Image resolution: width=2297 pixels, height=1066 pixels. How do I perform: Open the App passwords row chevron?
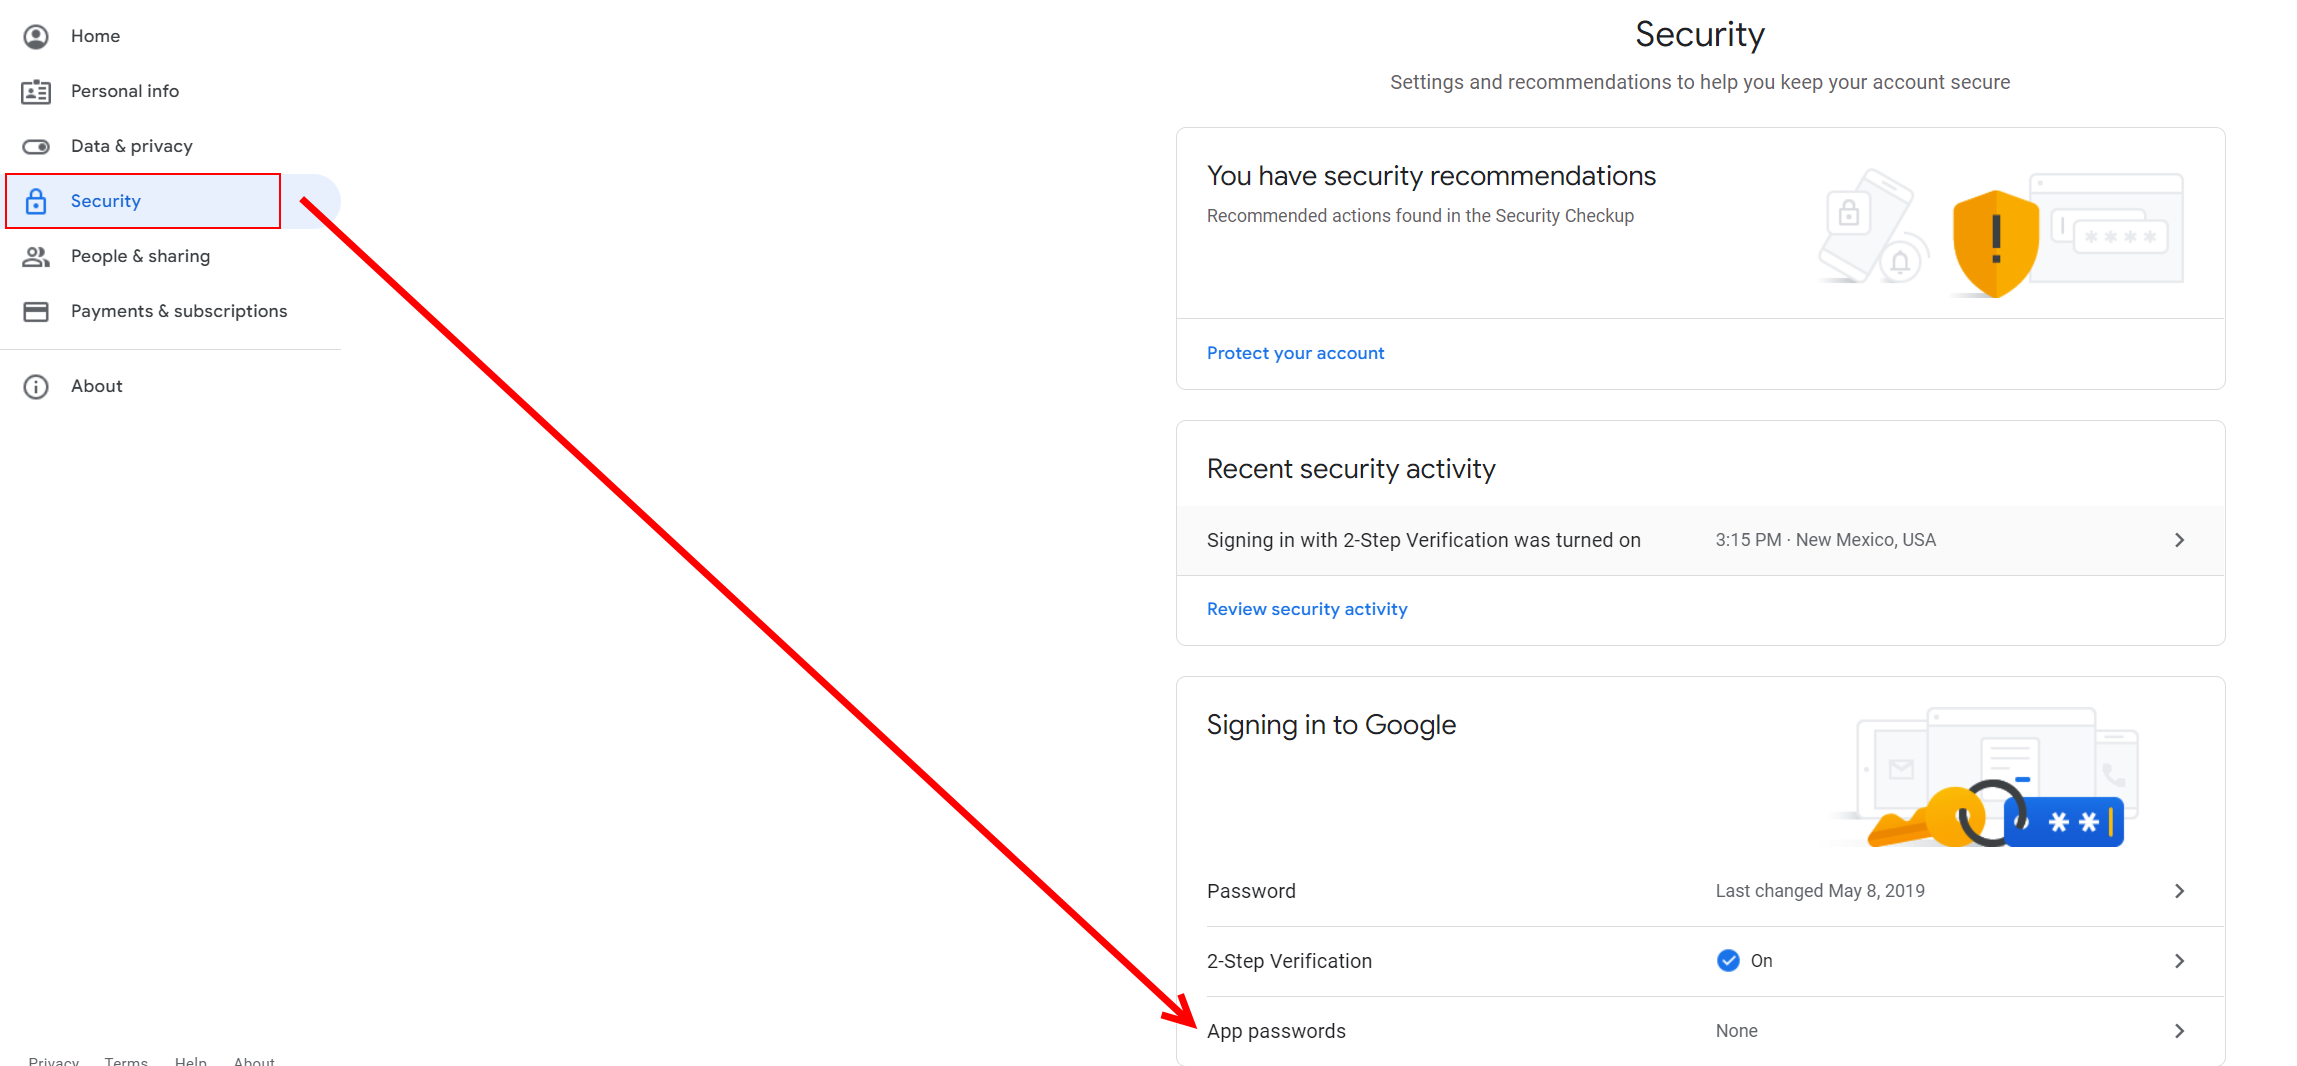tap(2180, 1031)
